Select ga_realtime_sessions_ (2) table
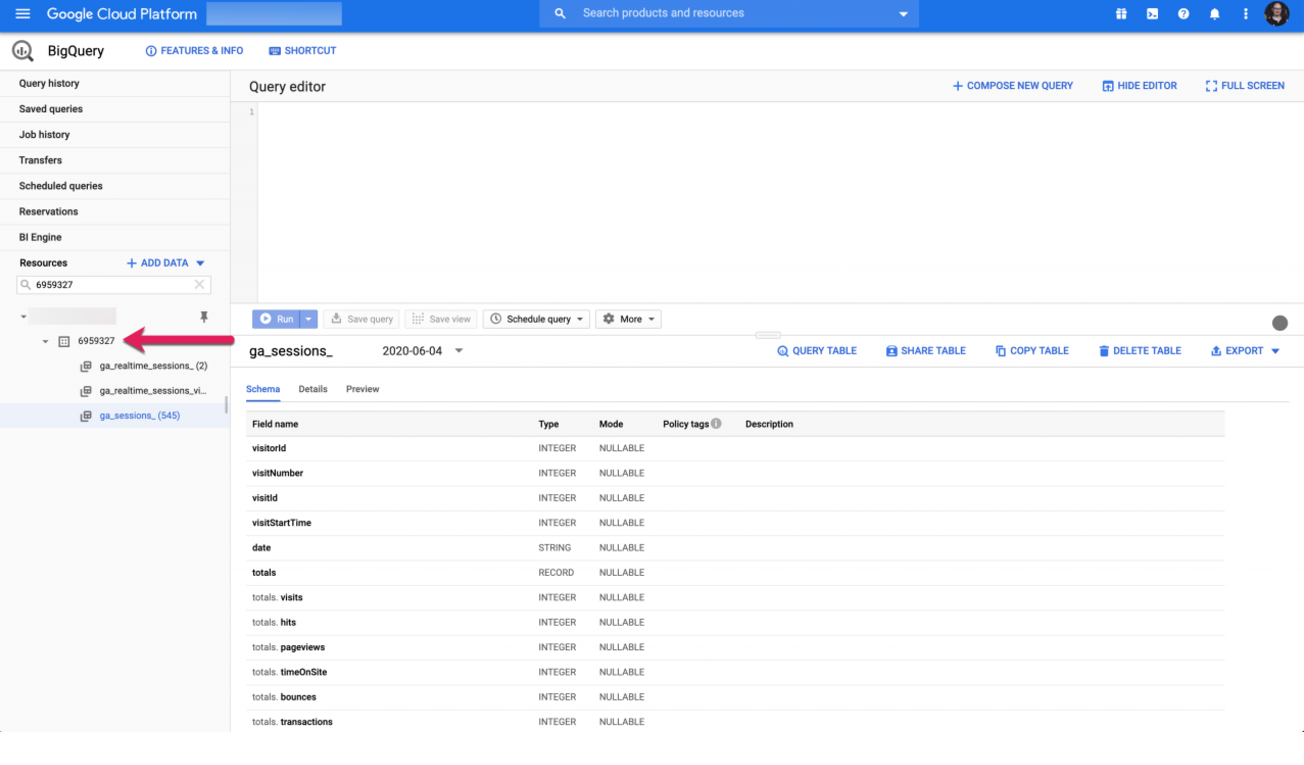Viewport: 1304px width, 765px height. click(x=153, y=366)
